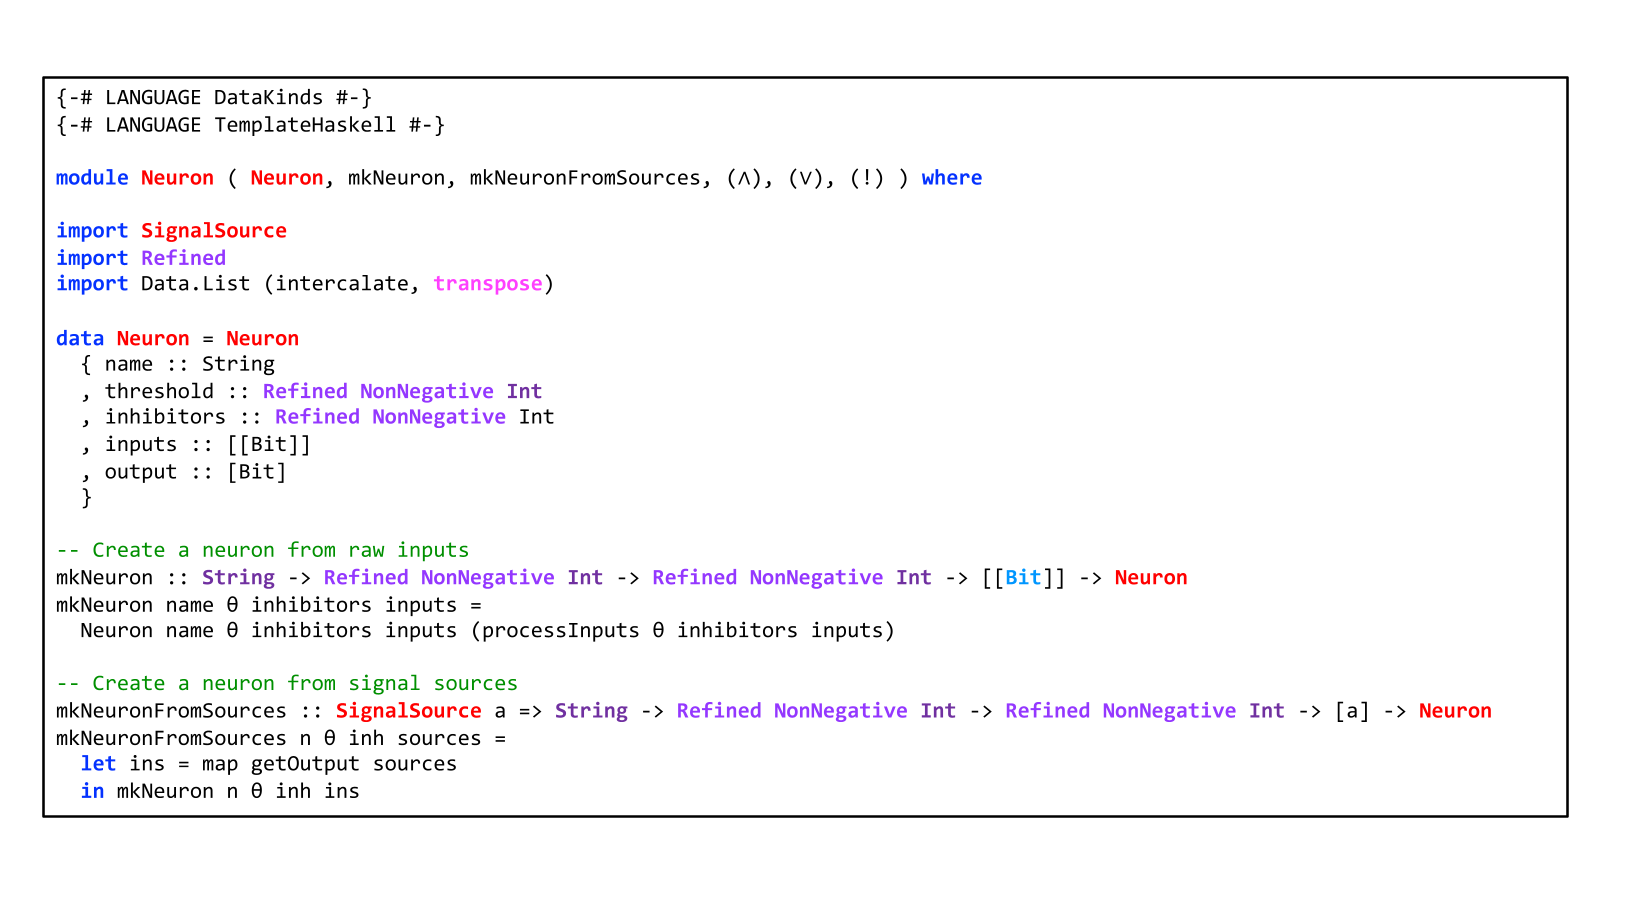Click the blue where keyword
Viewport: 1640px width, 922px height.
coord(951,178)
